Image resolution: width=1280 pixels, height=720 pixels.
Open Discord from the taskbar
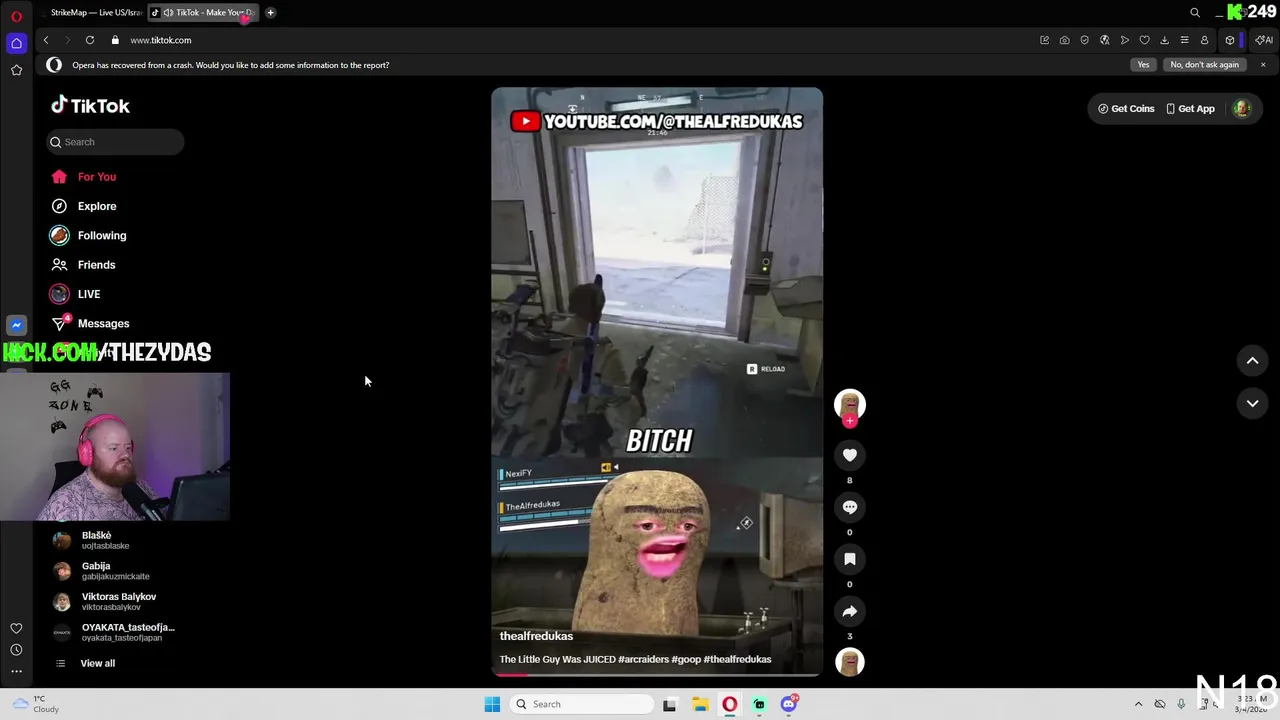(x=789, y=704)
